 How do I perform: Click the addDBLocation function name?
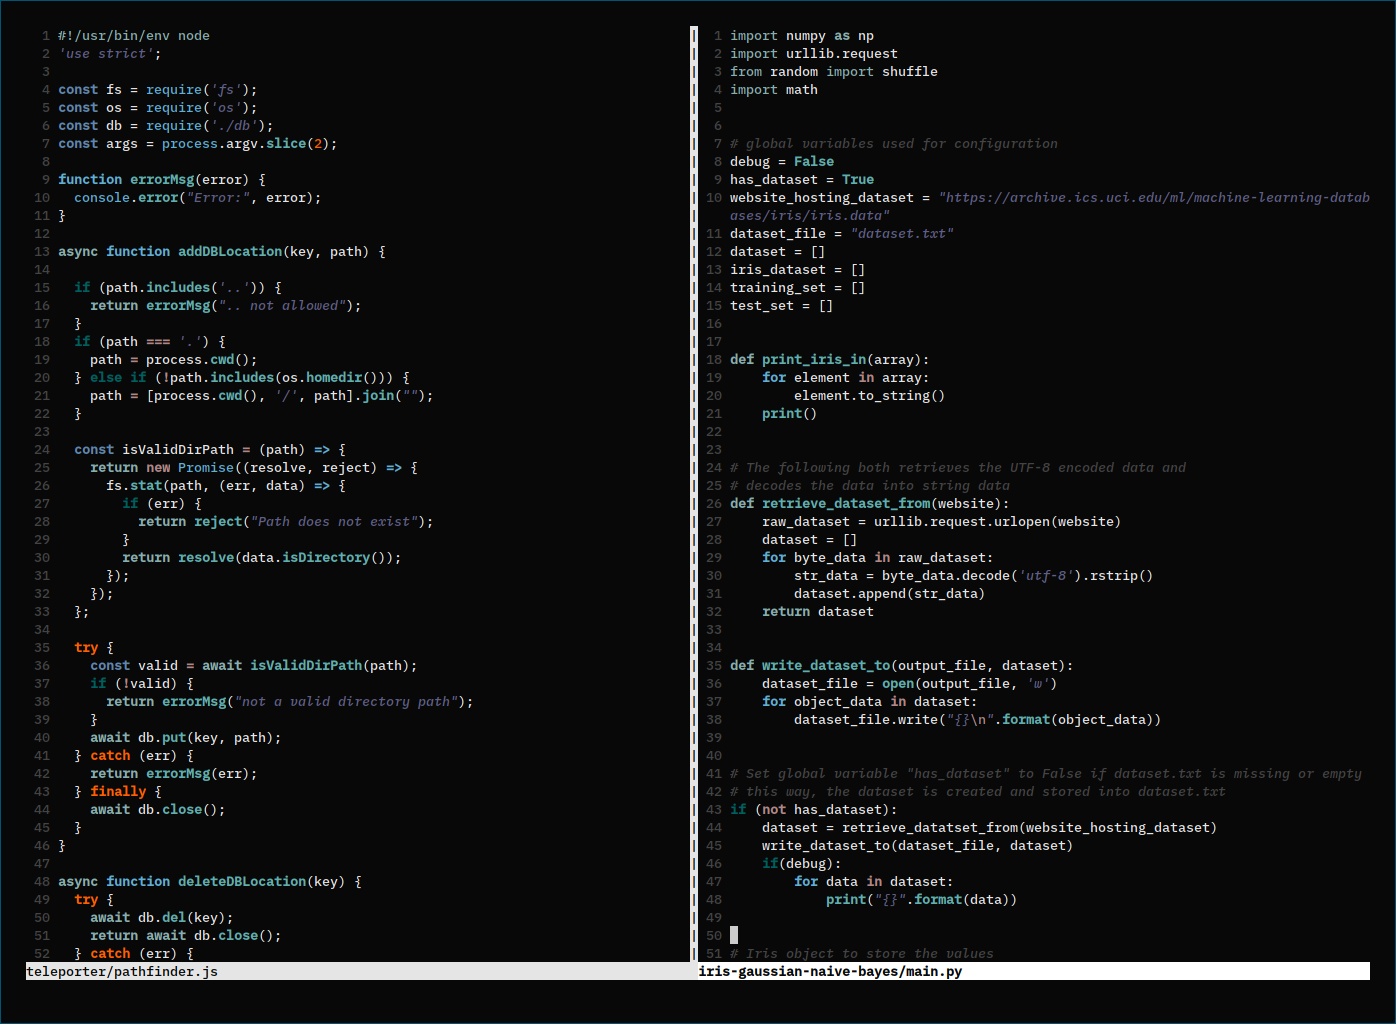click(230, 252)
